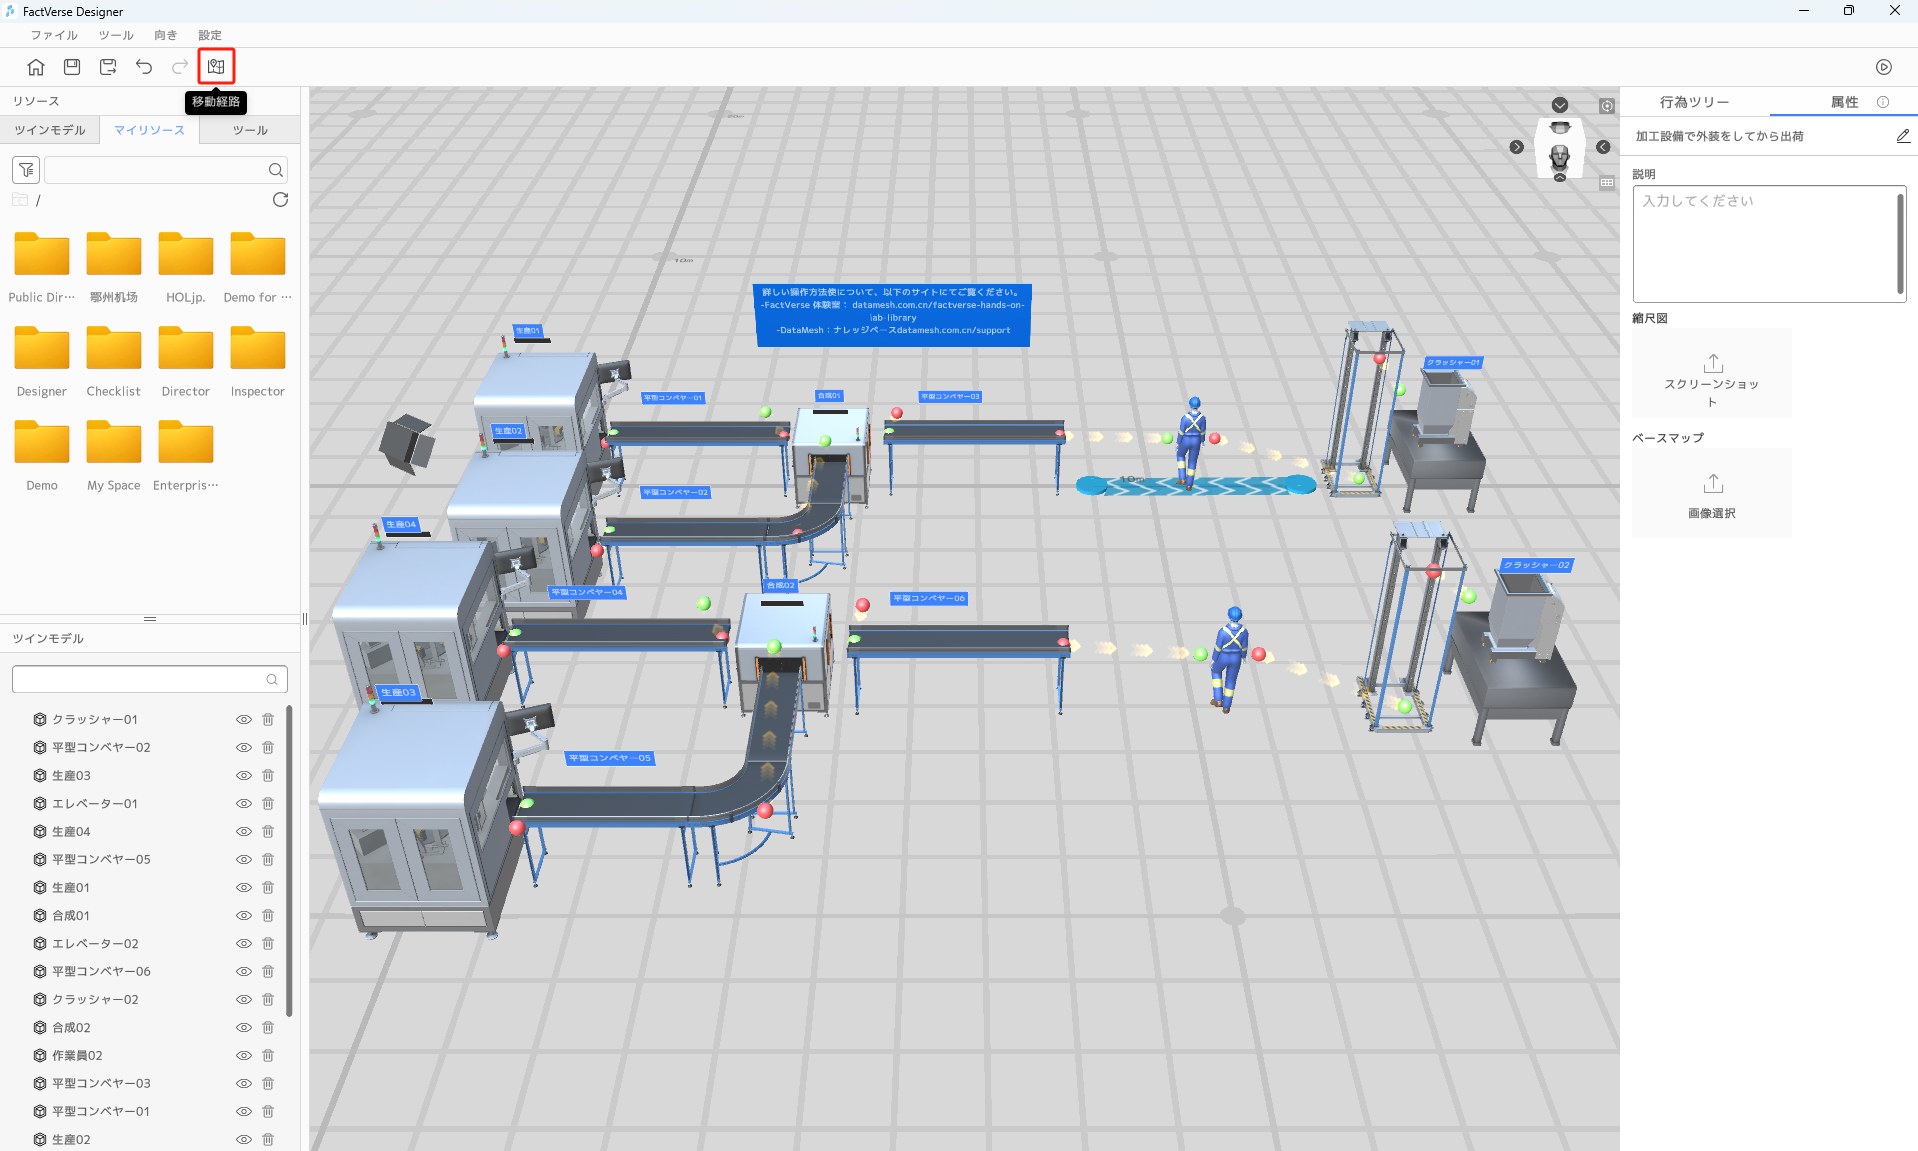Open the Public Dir folder
This screenshot has width=1918, height=1151.
(x=42, y=266)
